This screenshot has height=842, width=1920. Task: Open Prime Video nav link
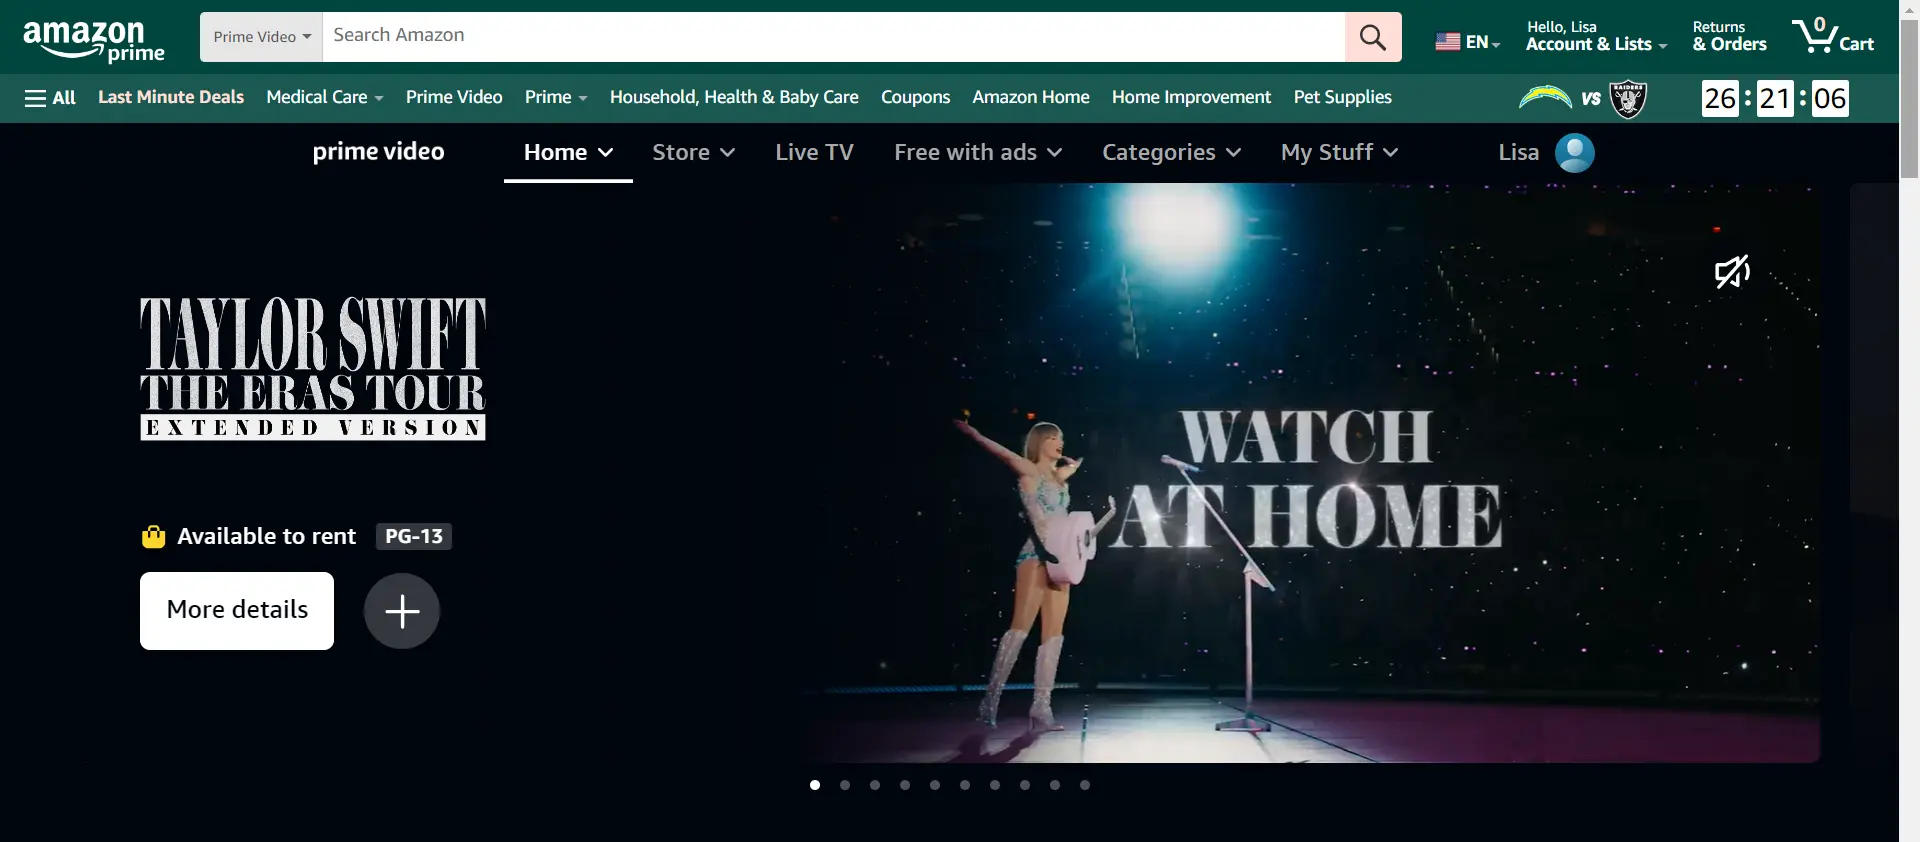(454, 97)
